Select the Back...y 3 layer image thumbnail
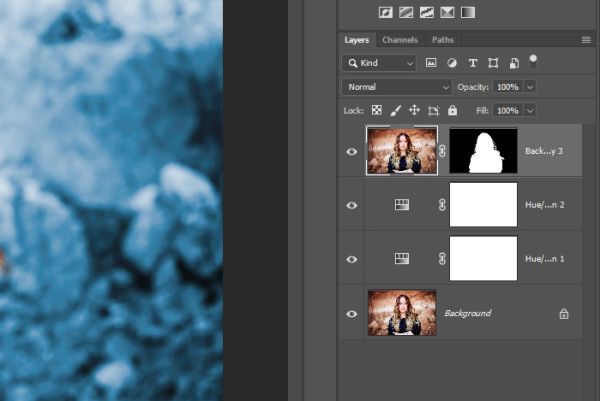The height and width of the screenshot is (401, 600). coord(402,150)
